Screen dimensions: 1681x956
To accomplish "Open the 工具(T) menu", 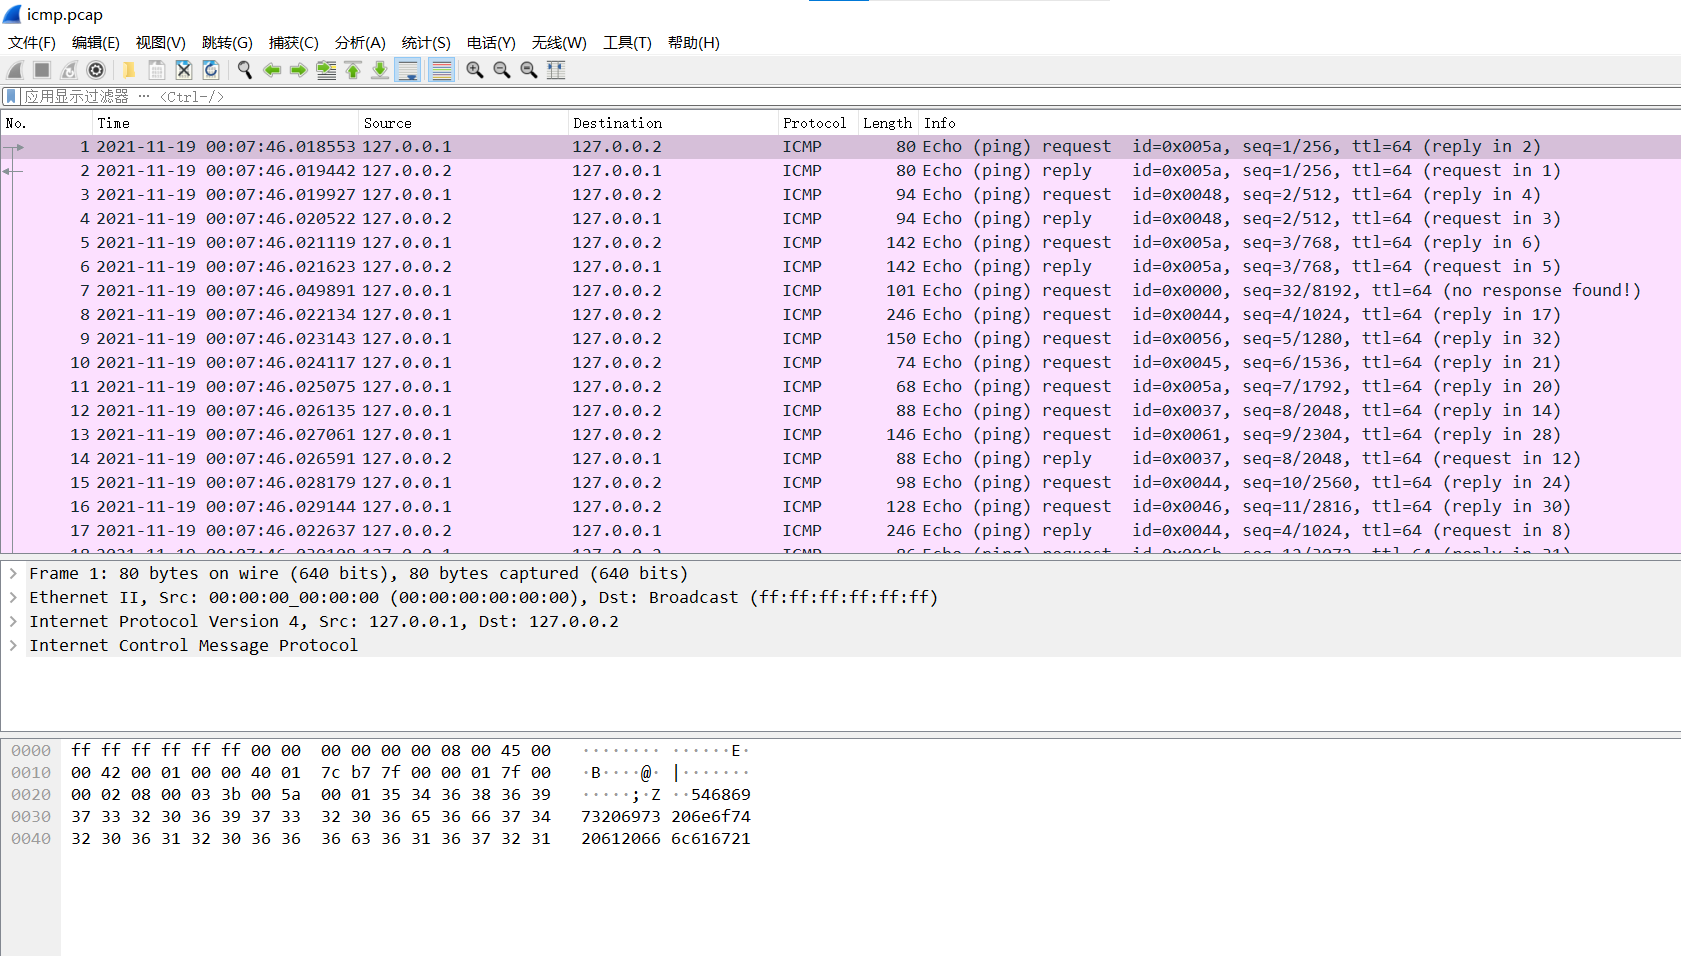I will click(x=627, y=43).
